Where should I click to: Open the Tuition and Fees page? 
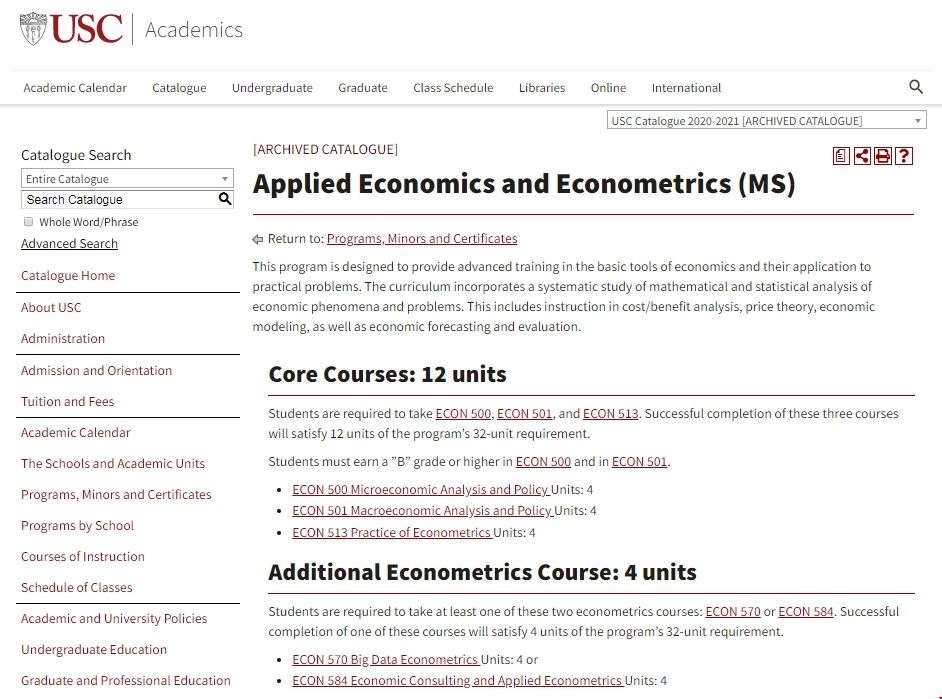pyautogui.click(x=67, y=401)
